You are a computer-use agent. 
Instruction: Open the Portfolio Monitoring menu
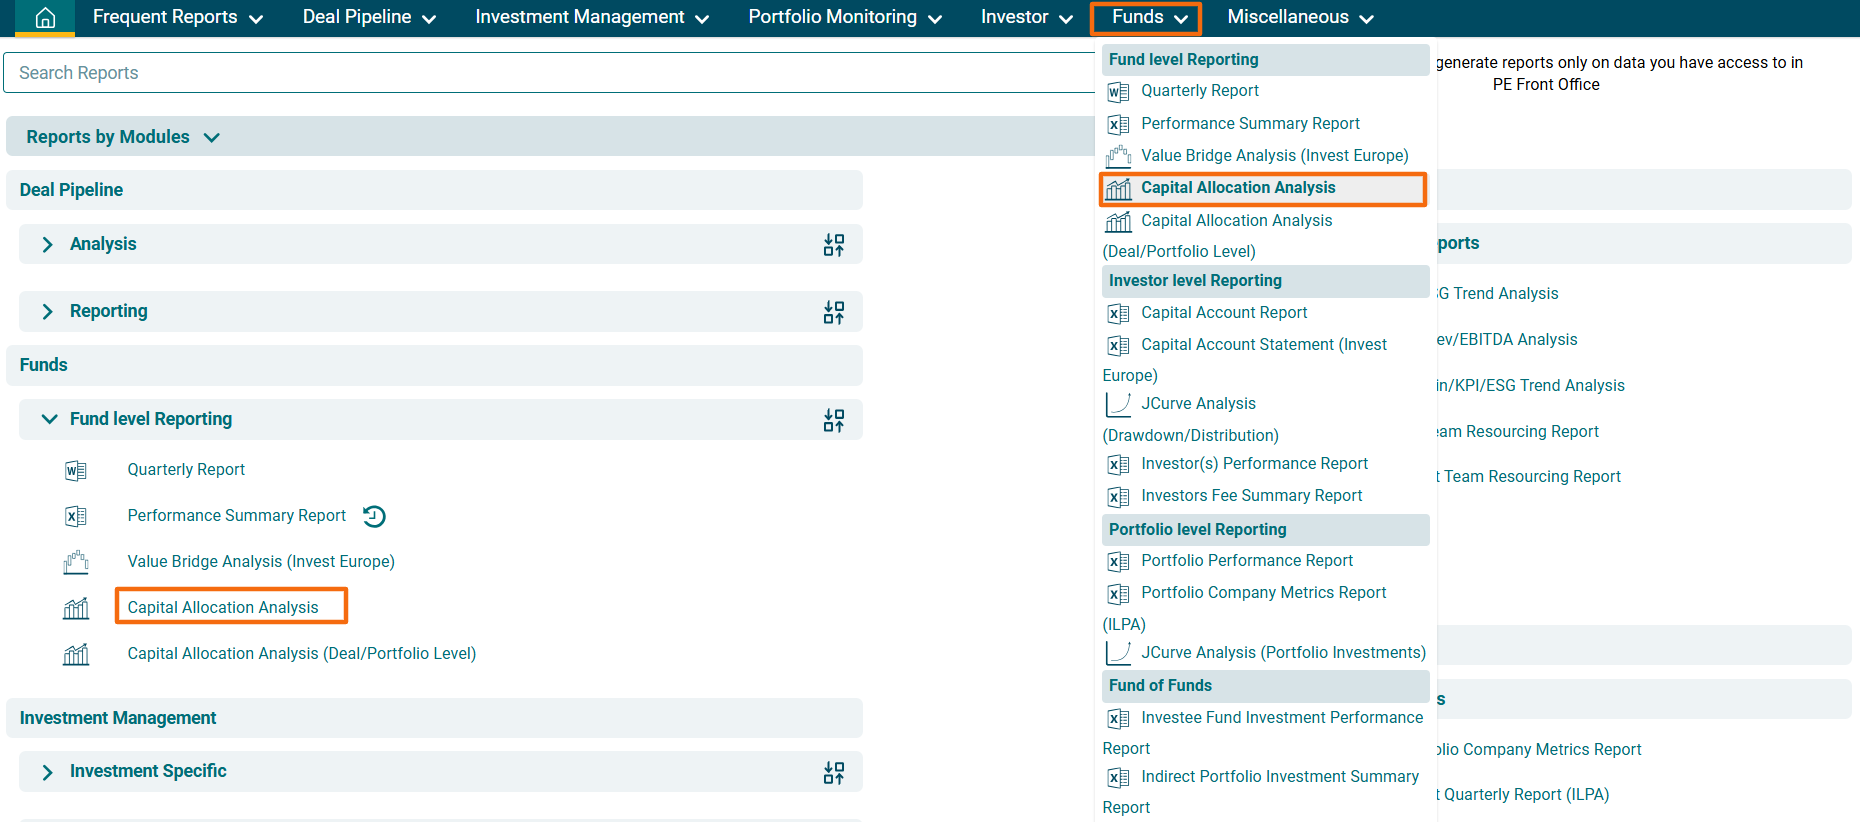844,17
